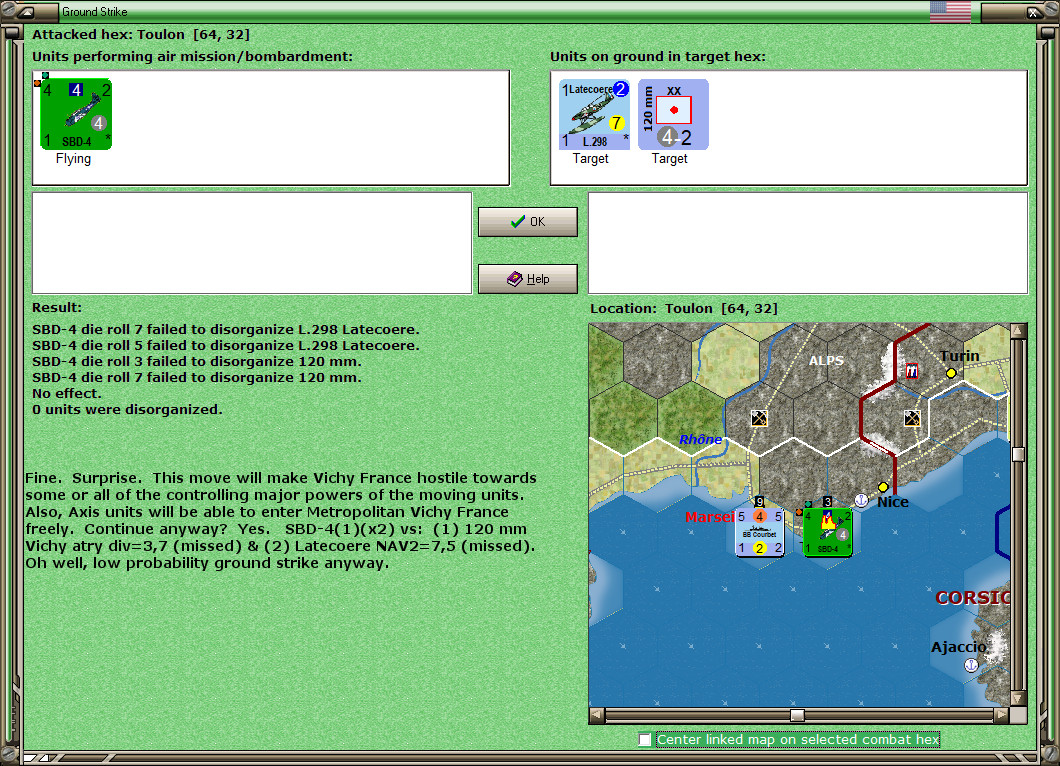Click the Ground Strike window title

tap(95, 11)
